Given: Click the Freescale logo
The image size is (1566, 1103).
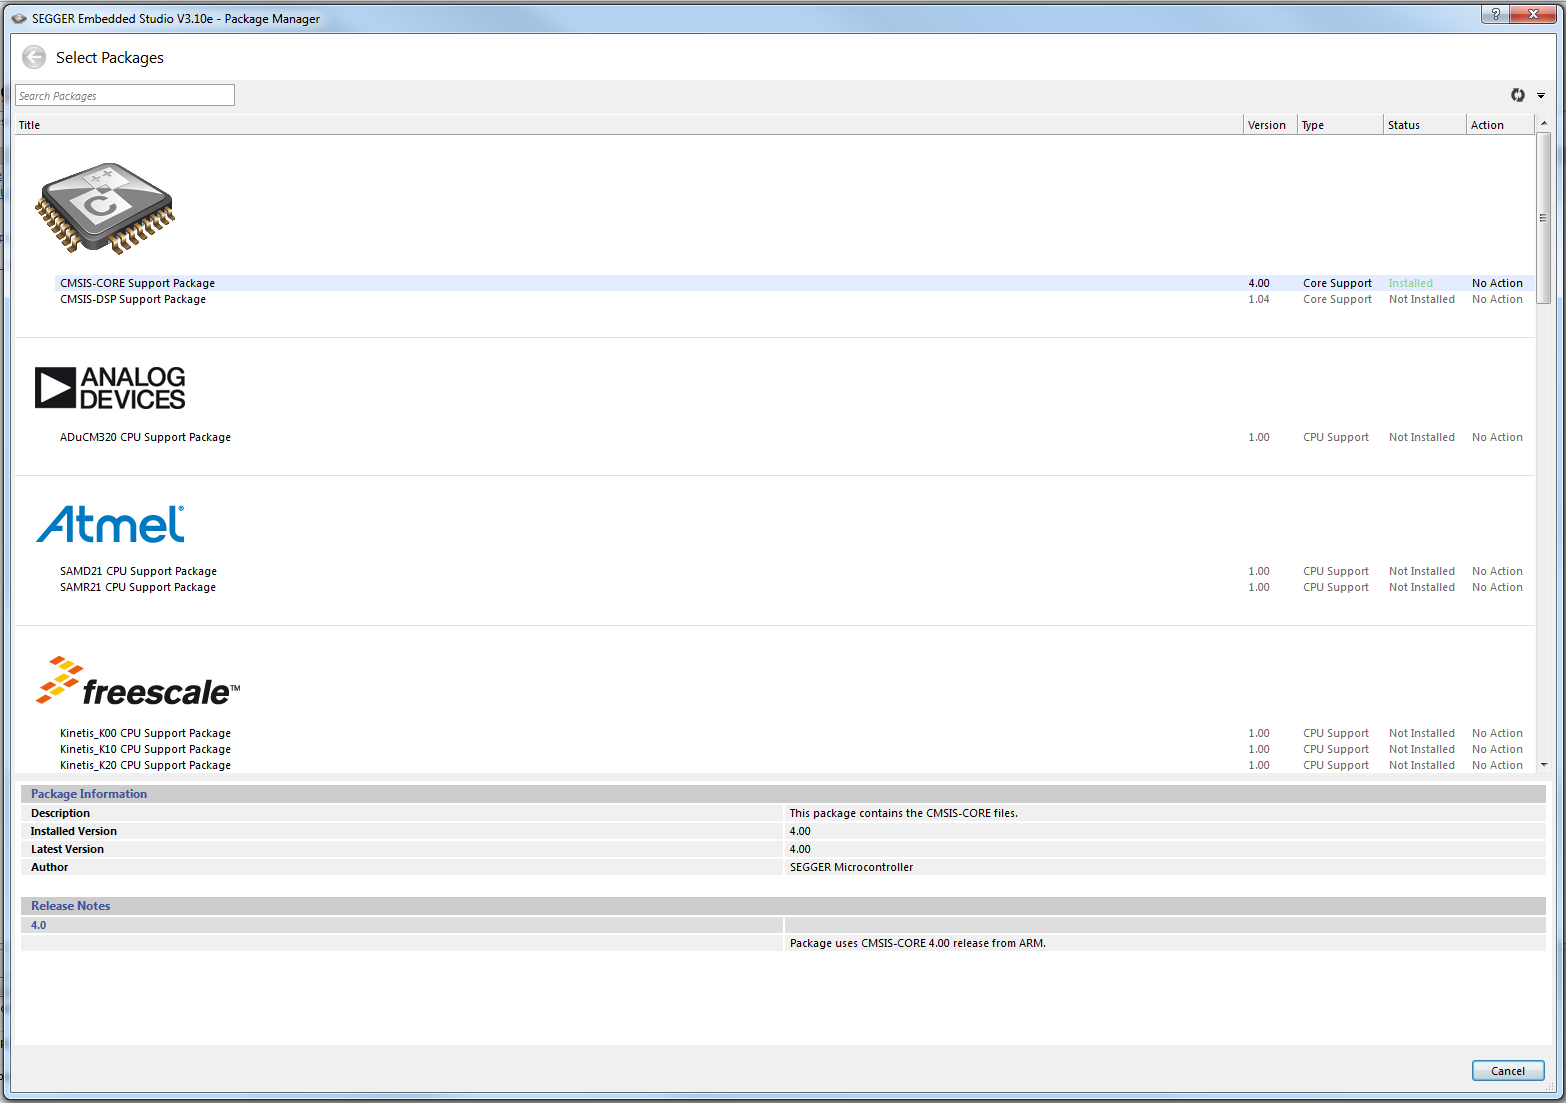Looking at the screenshot, I should (x=138, y=682).
